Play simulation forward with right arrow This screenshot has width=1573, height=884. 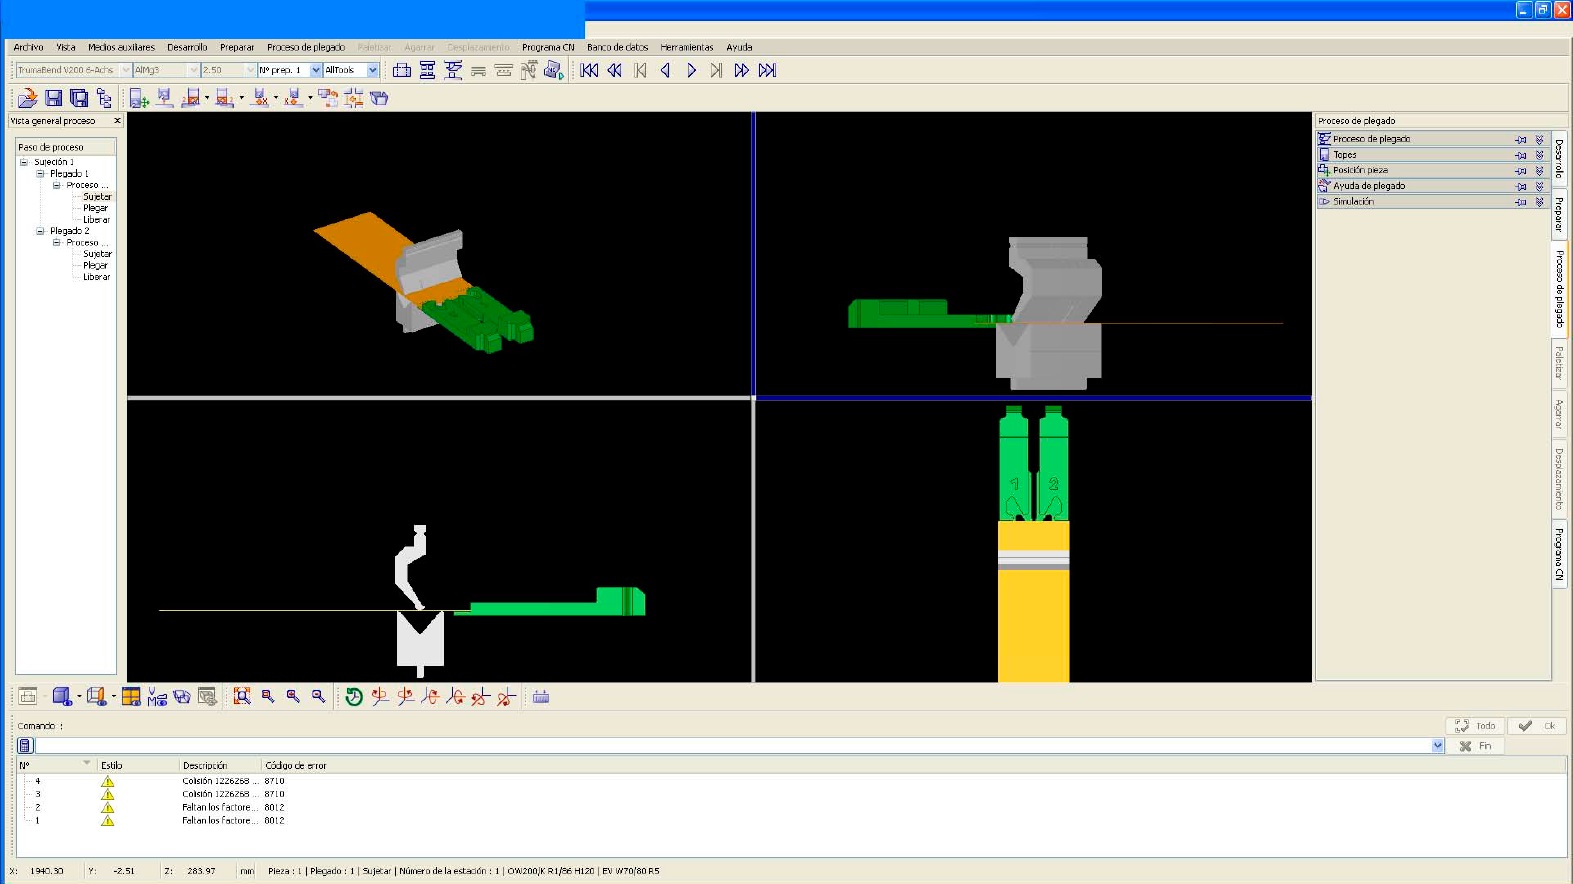(691, 70)
